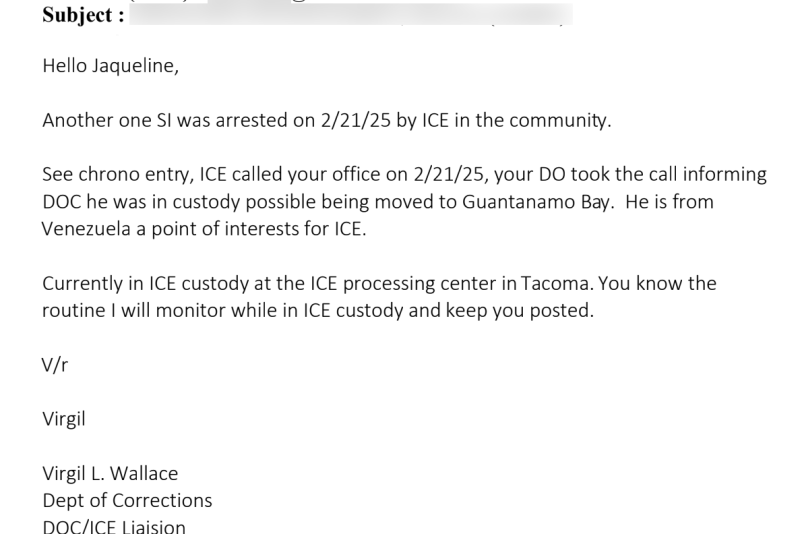Click the full name 'Virgil L. Wallace'
800x534 pixels.
tap(110, 474)
